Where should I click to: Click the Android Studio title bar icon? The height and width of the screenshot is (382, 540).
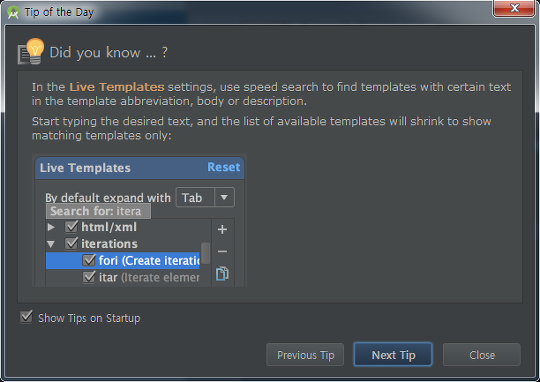13,12
